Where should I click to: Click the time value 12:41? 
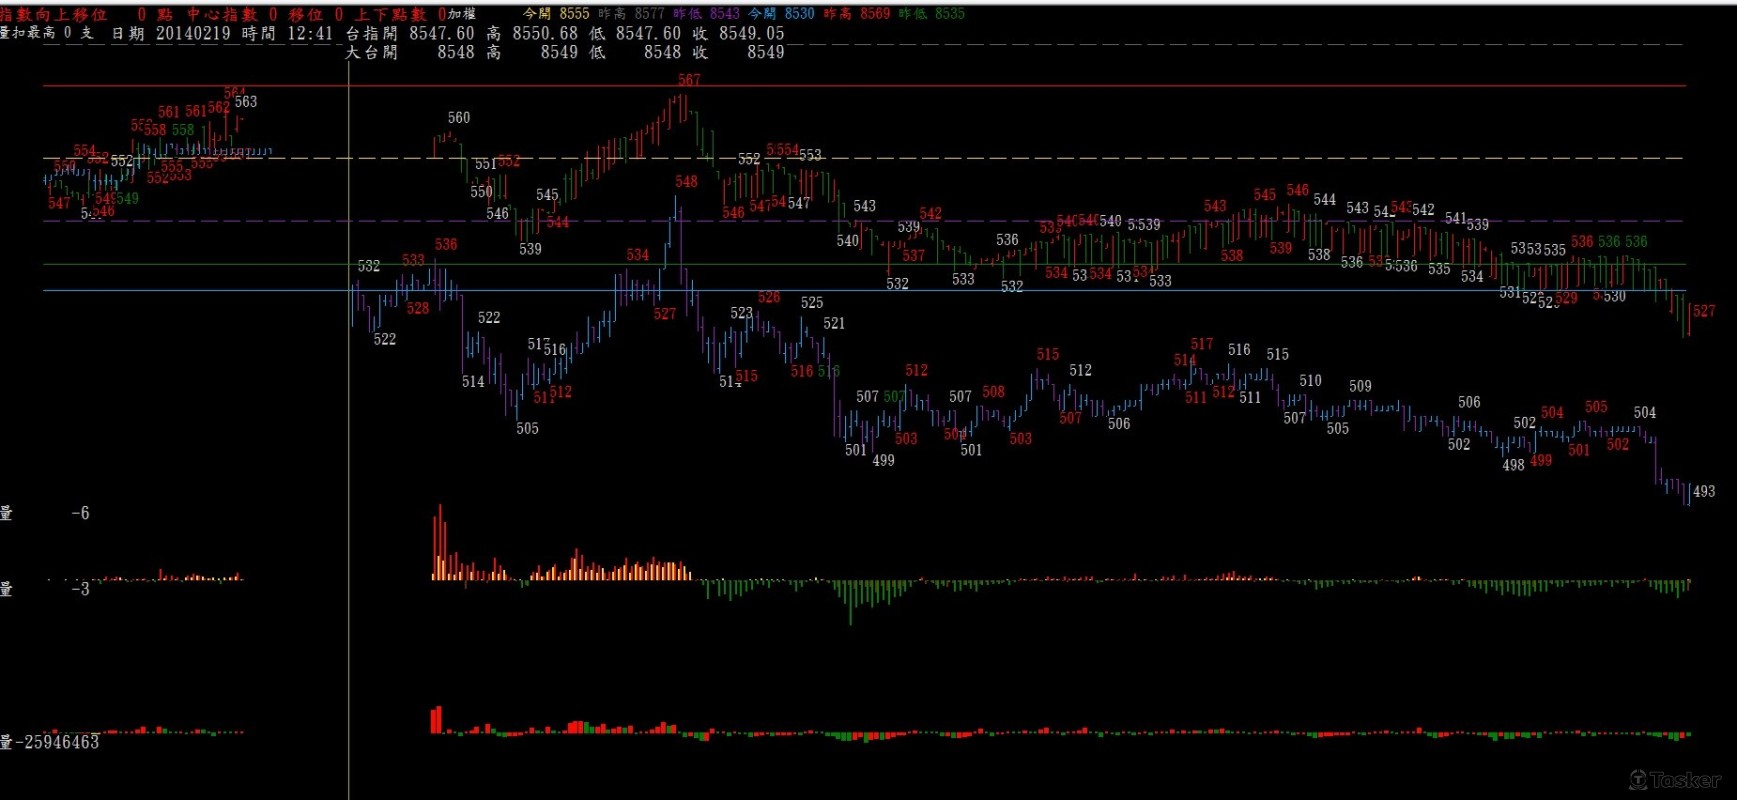(x=310, y=33)
